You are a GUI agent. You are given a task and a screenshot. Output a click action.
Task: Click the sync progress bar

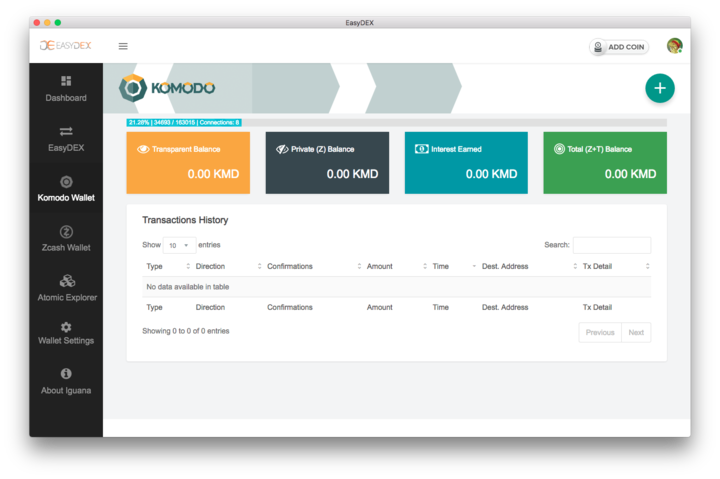click(x=397, y=123)
